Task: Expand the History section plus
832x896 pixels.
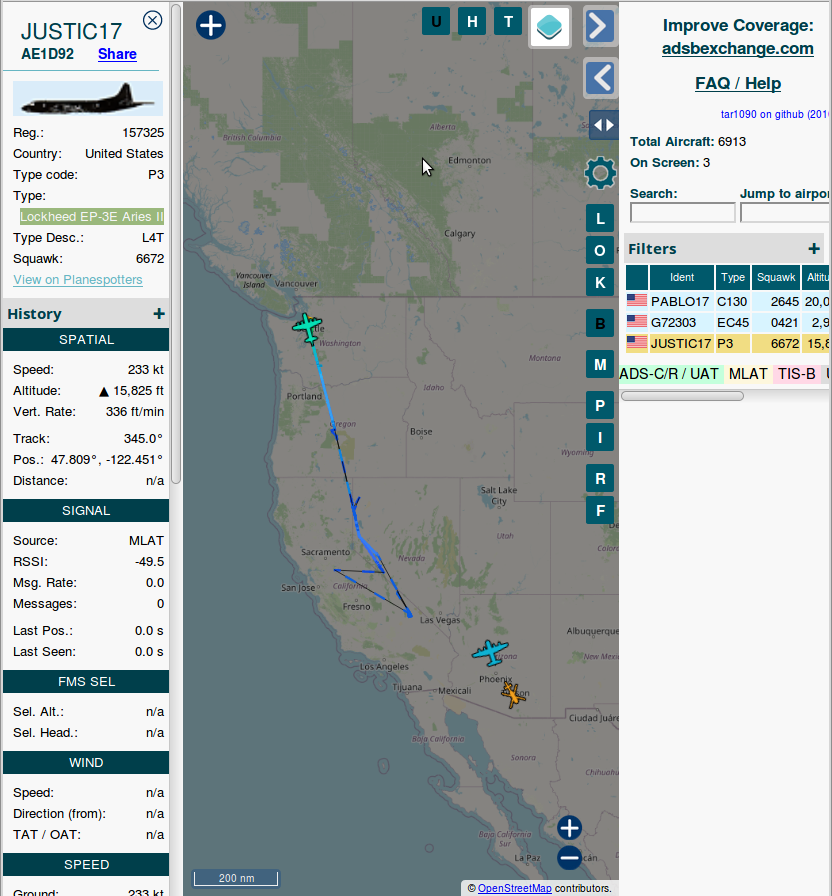Action: tap(159, 314)
